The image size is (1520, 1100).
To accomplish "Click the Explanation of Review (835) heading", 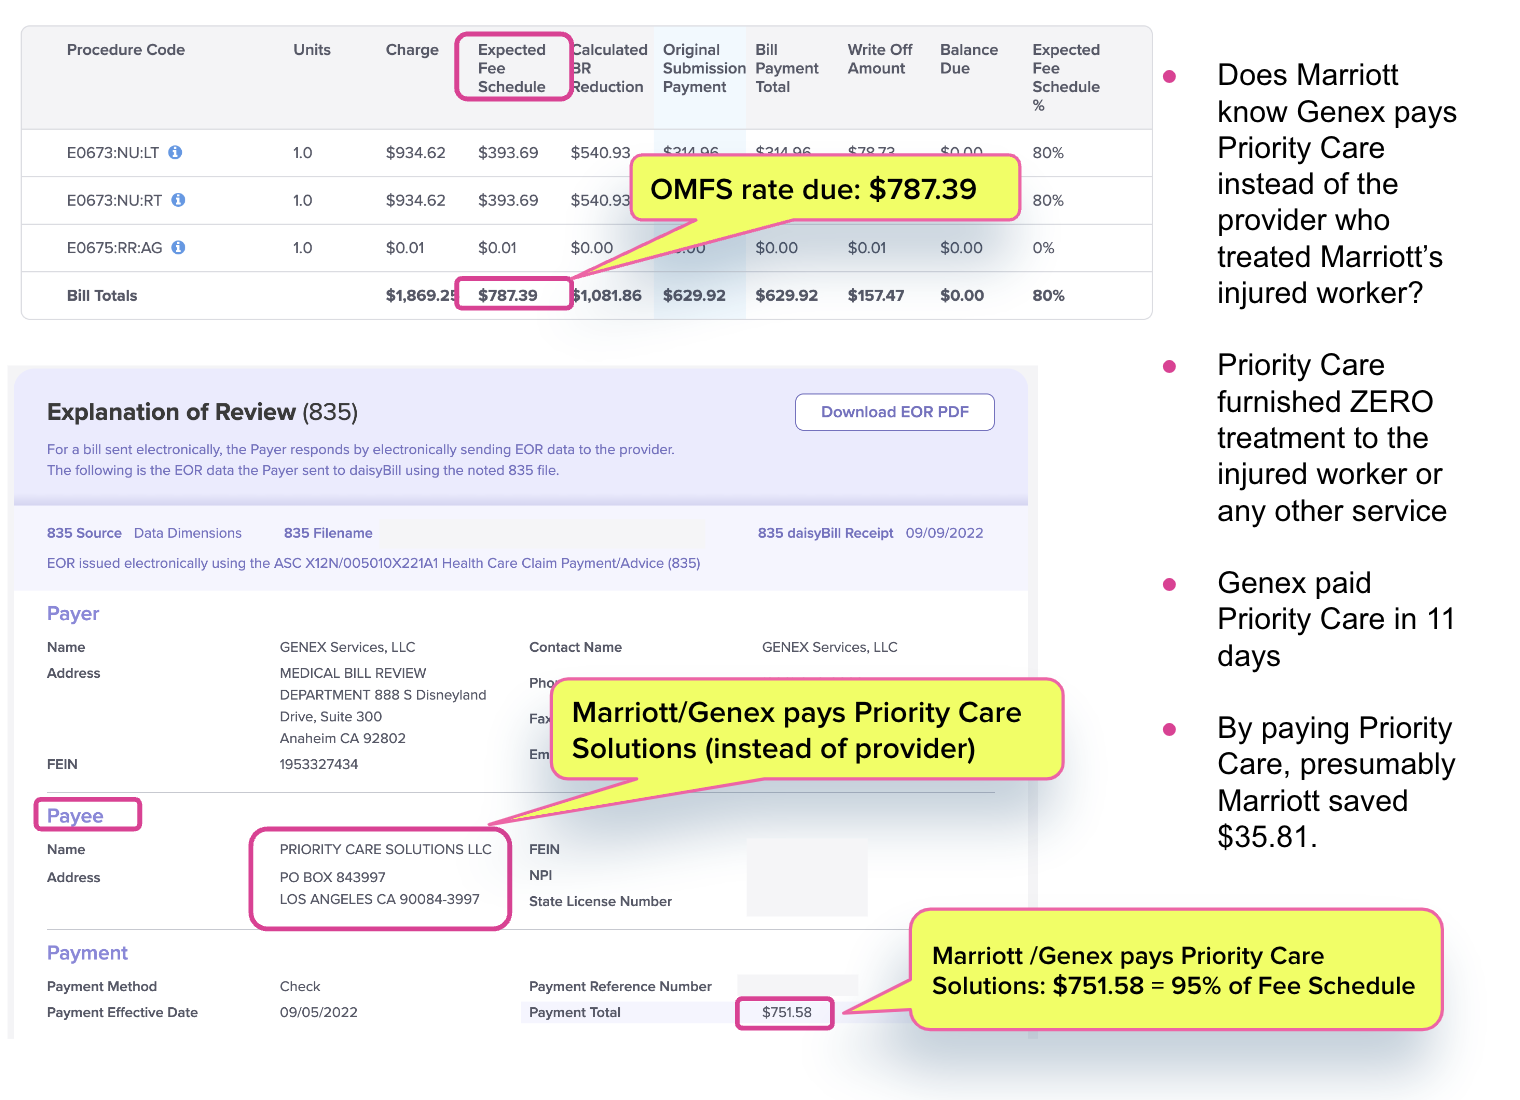I will pyautogui.click(x=203, y=412).
